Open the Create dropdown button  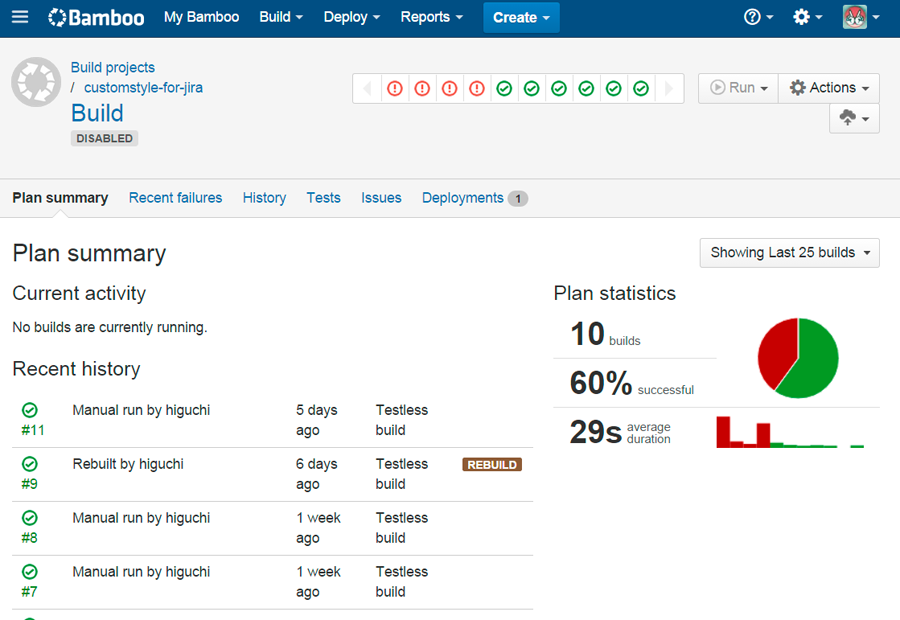click(521, 17)
